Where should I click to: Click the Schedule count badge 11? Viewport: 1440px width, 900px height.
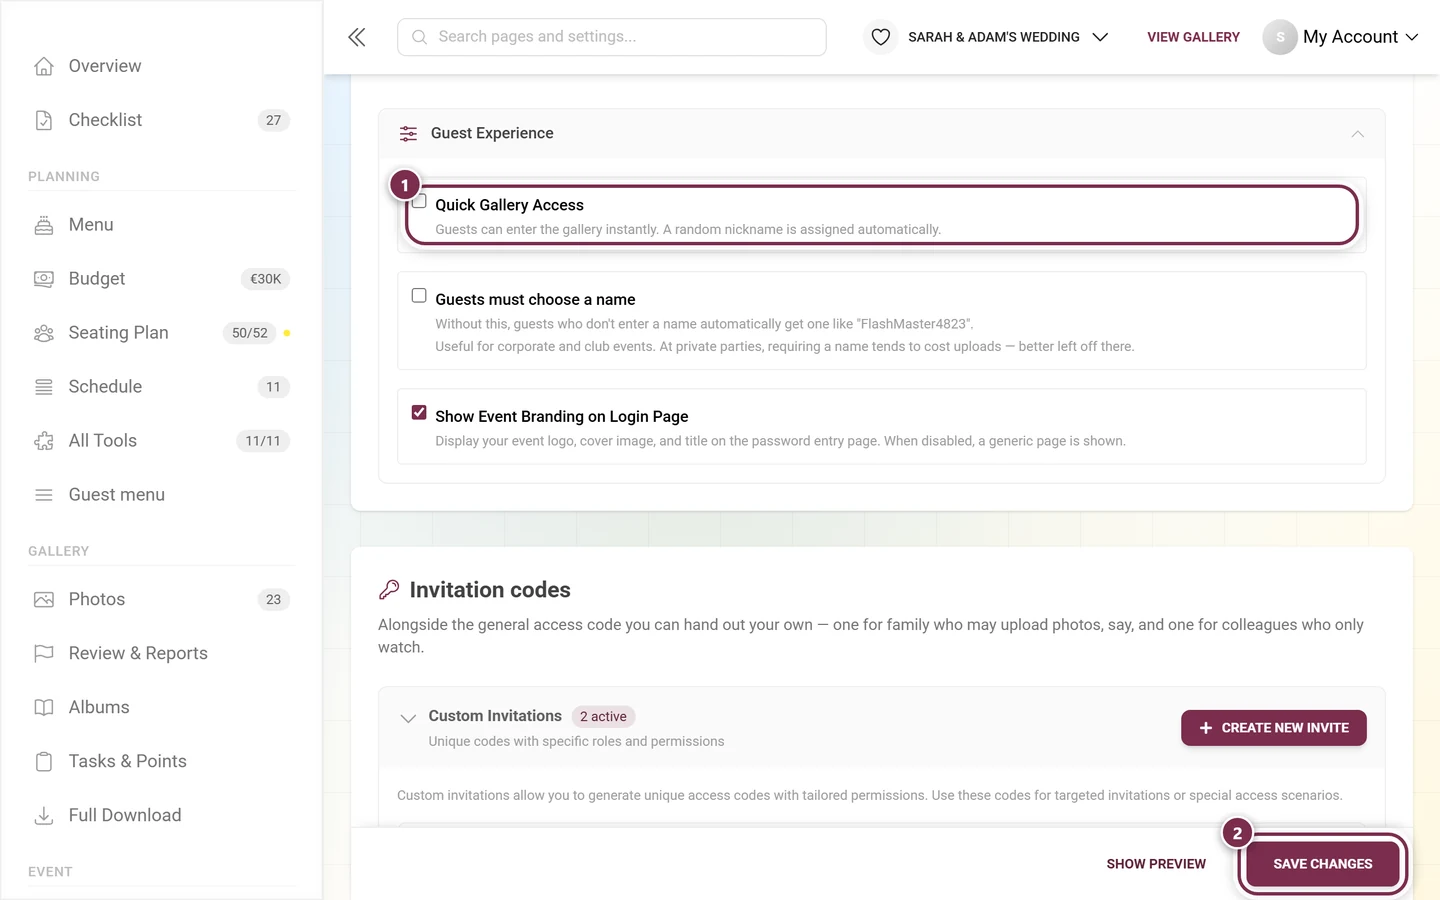pos(274,387)
